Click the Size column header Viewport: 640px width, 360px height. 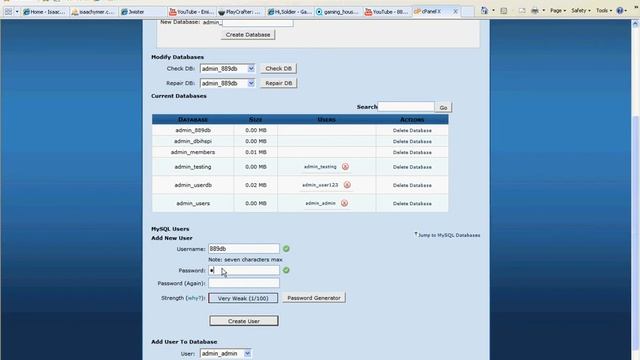click(x=256, y=120)
